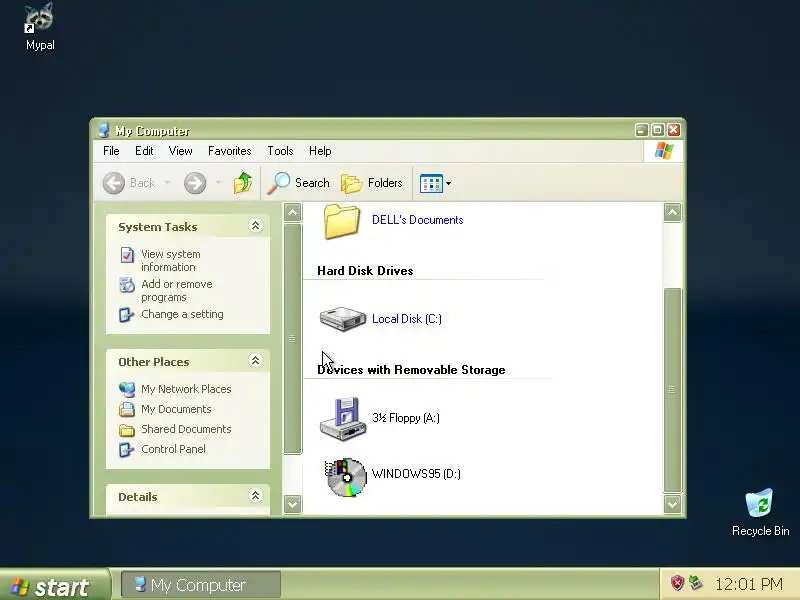The height and width of the screenshot is (600, 800).
Task: Select the 3½ Floppy (A:) drive icon
Action: click(x=343, y=418)
